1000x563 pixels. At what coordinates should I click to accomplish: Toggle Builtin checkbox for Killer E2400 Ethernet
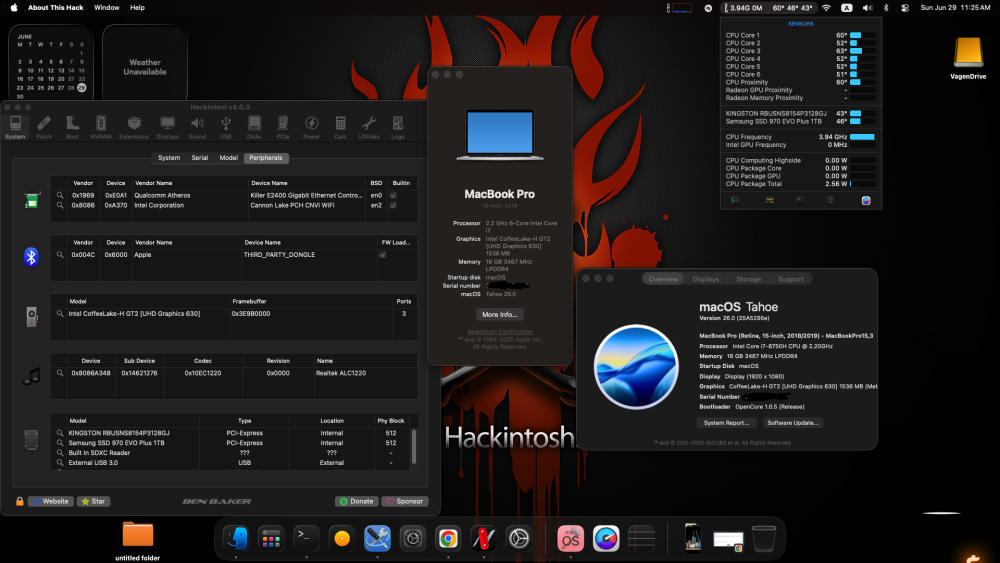[393, 196]
